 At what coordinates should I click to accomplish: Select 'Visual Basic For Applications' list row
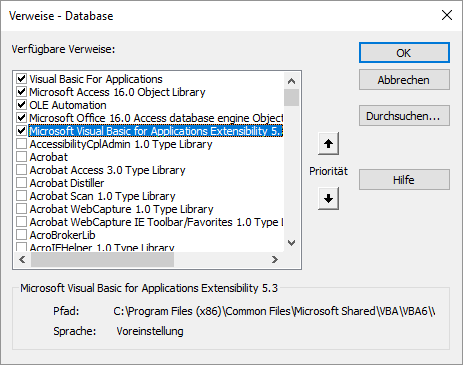click(96, 79)
